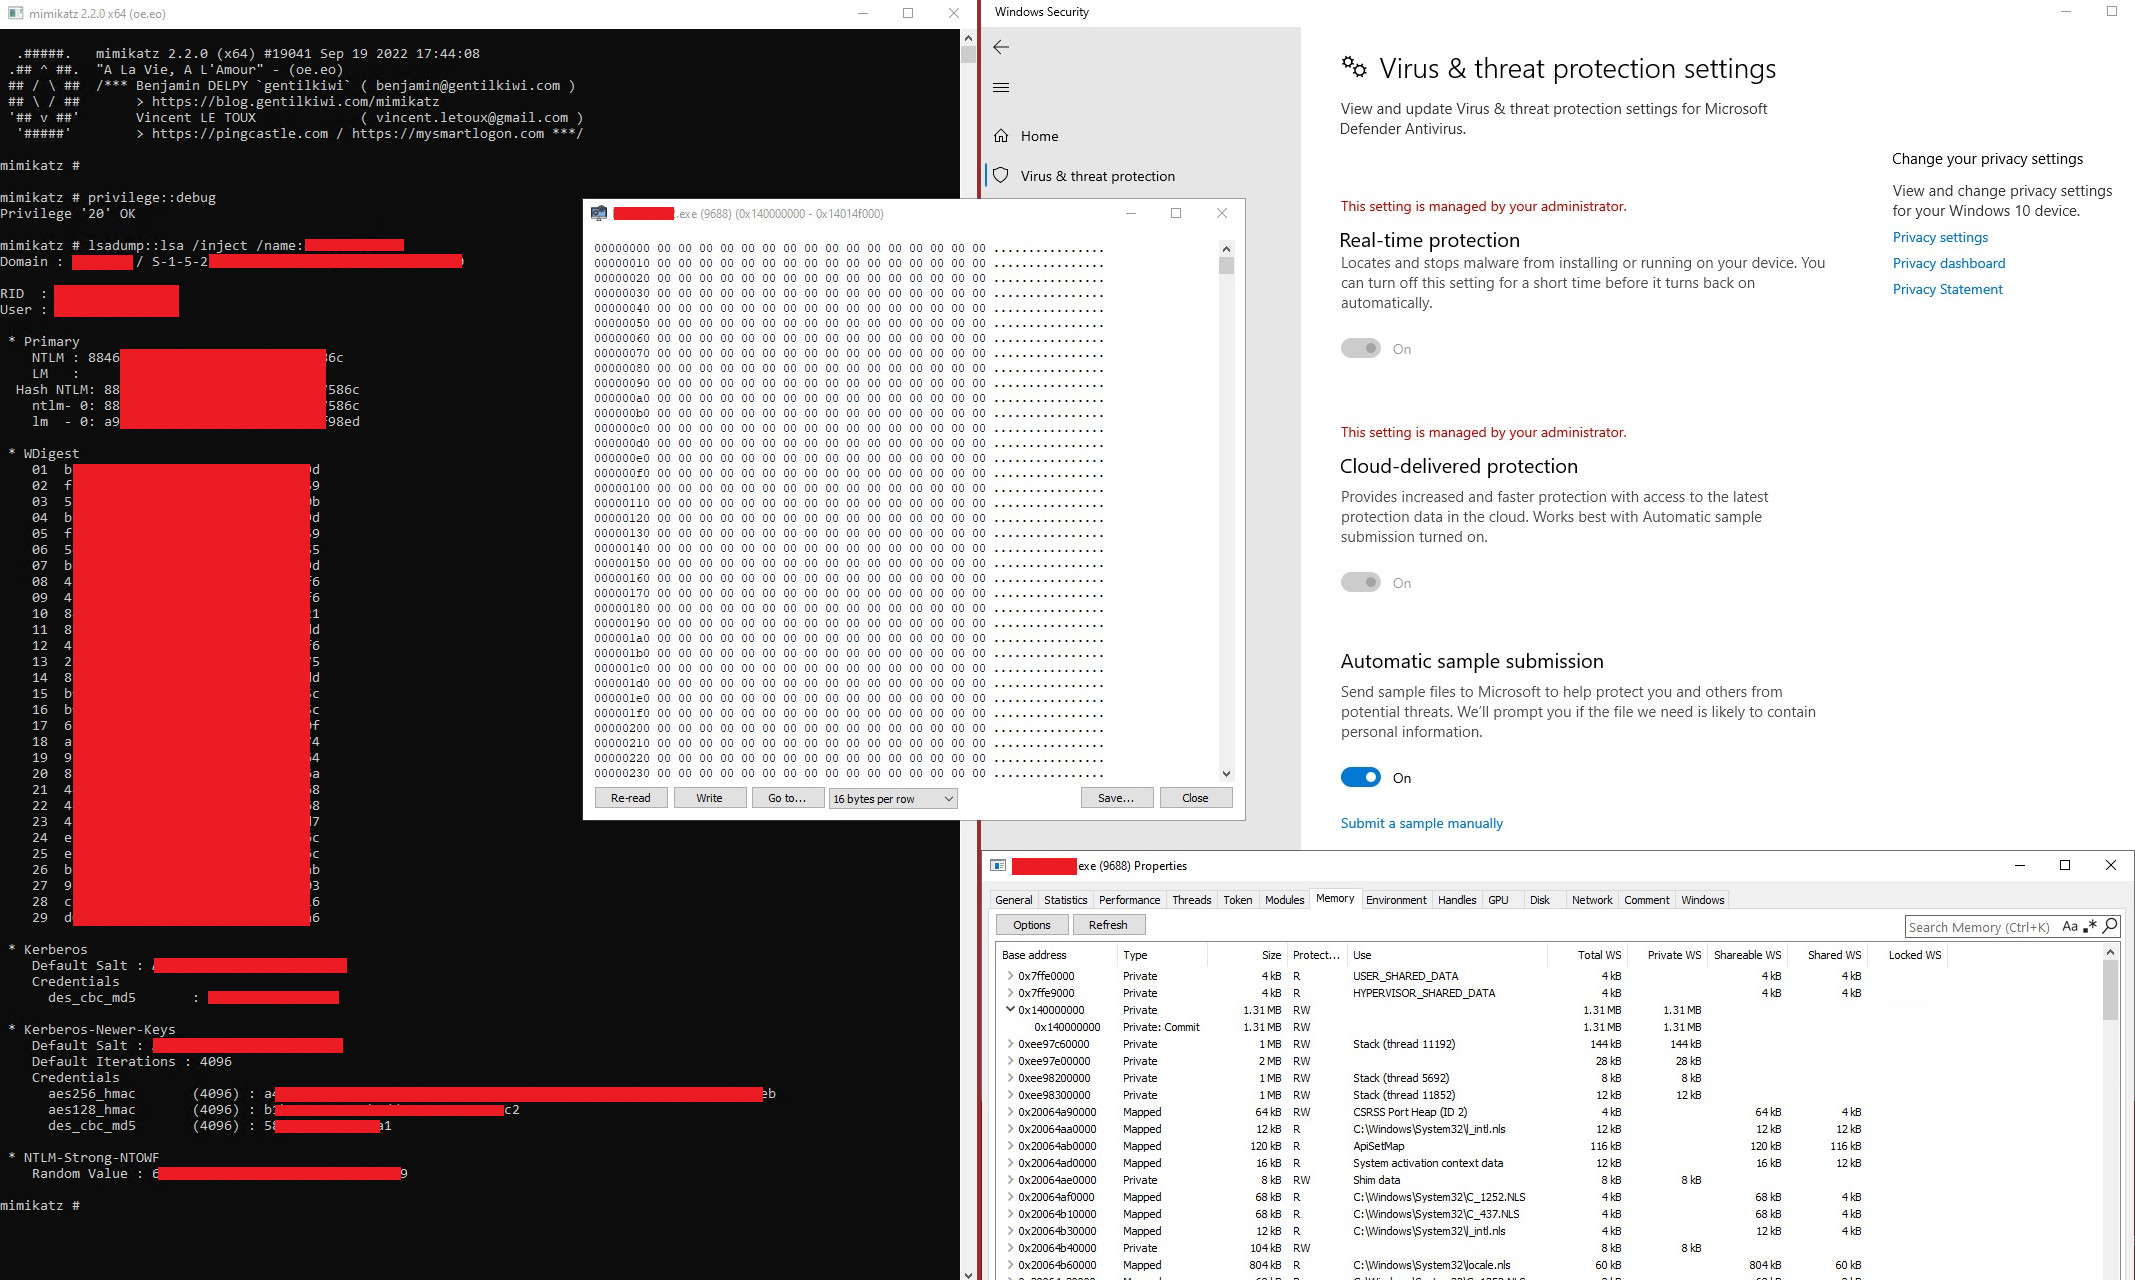Sort memory list by Base address column

(1056, 955)
